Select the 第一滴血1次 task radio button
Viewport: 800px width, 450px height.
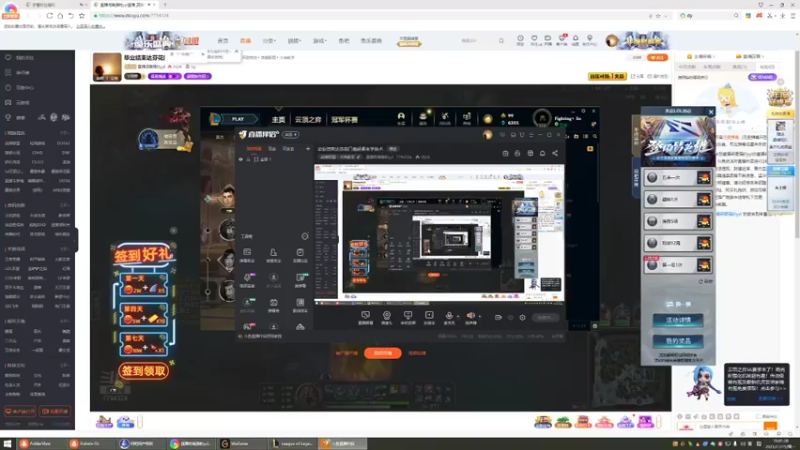point(652,265)
